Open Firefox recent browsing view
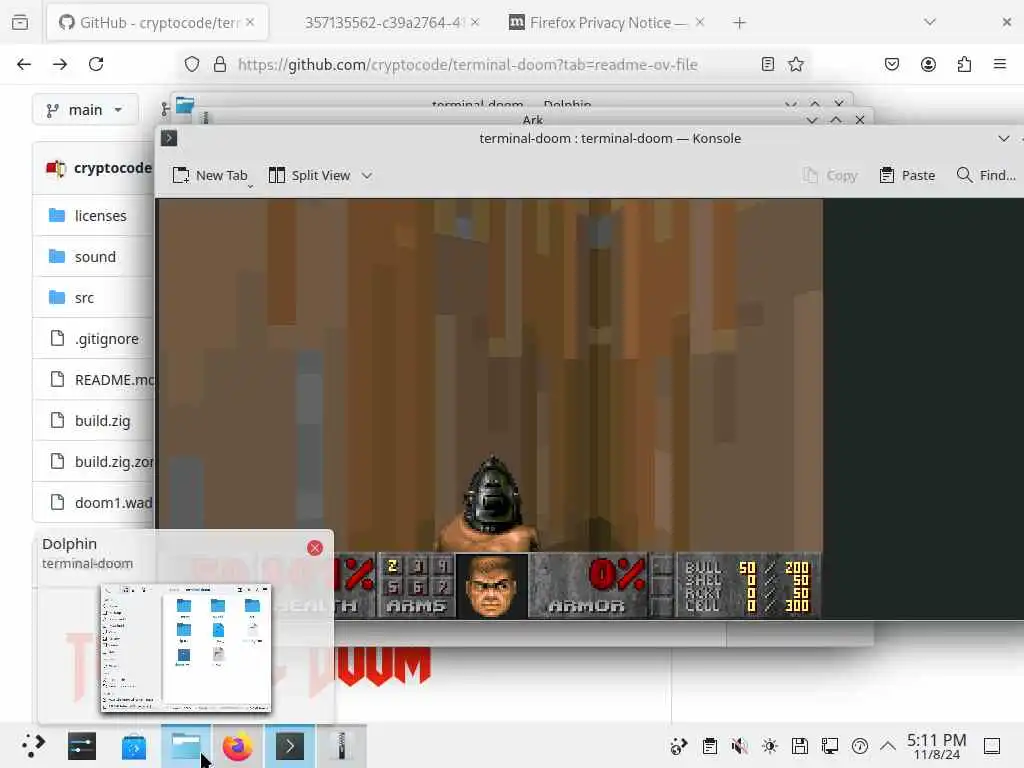Screen dimensions: 1024x768 (x=20, y=23)
